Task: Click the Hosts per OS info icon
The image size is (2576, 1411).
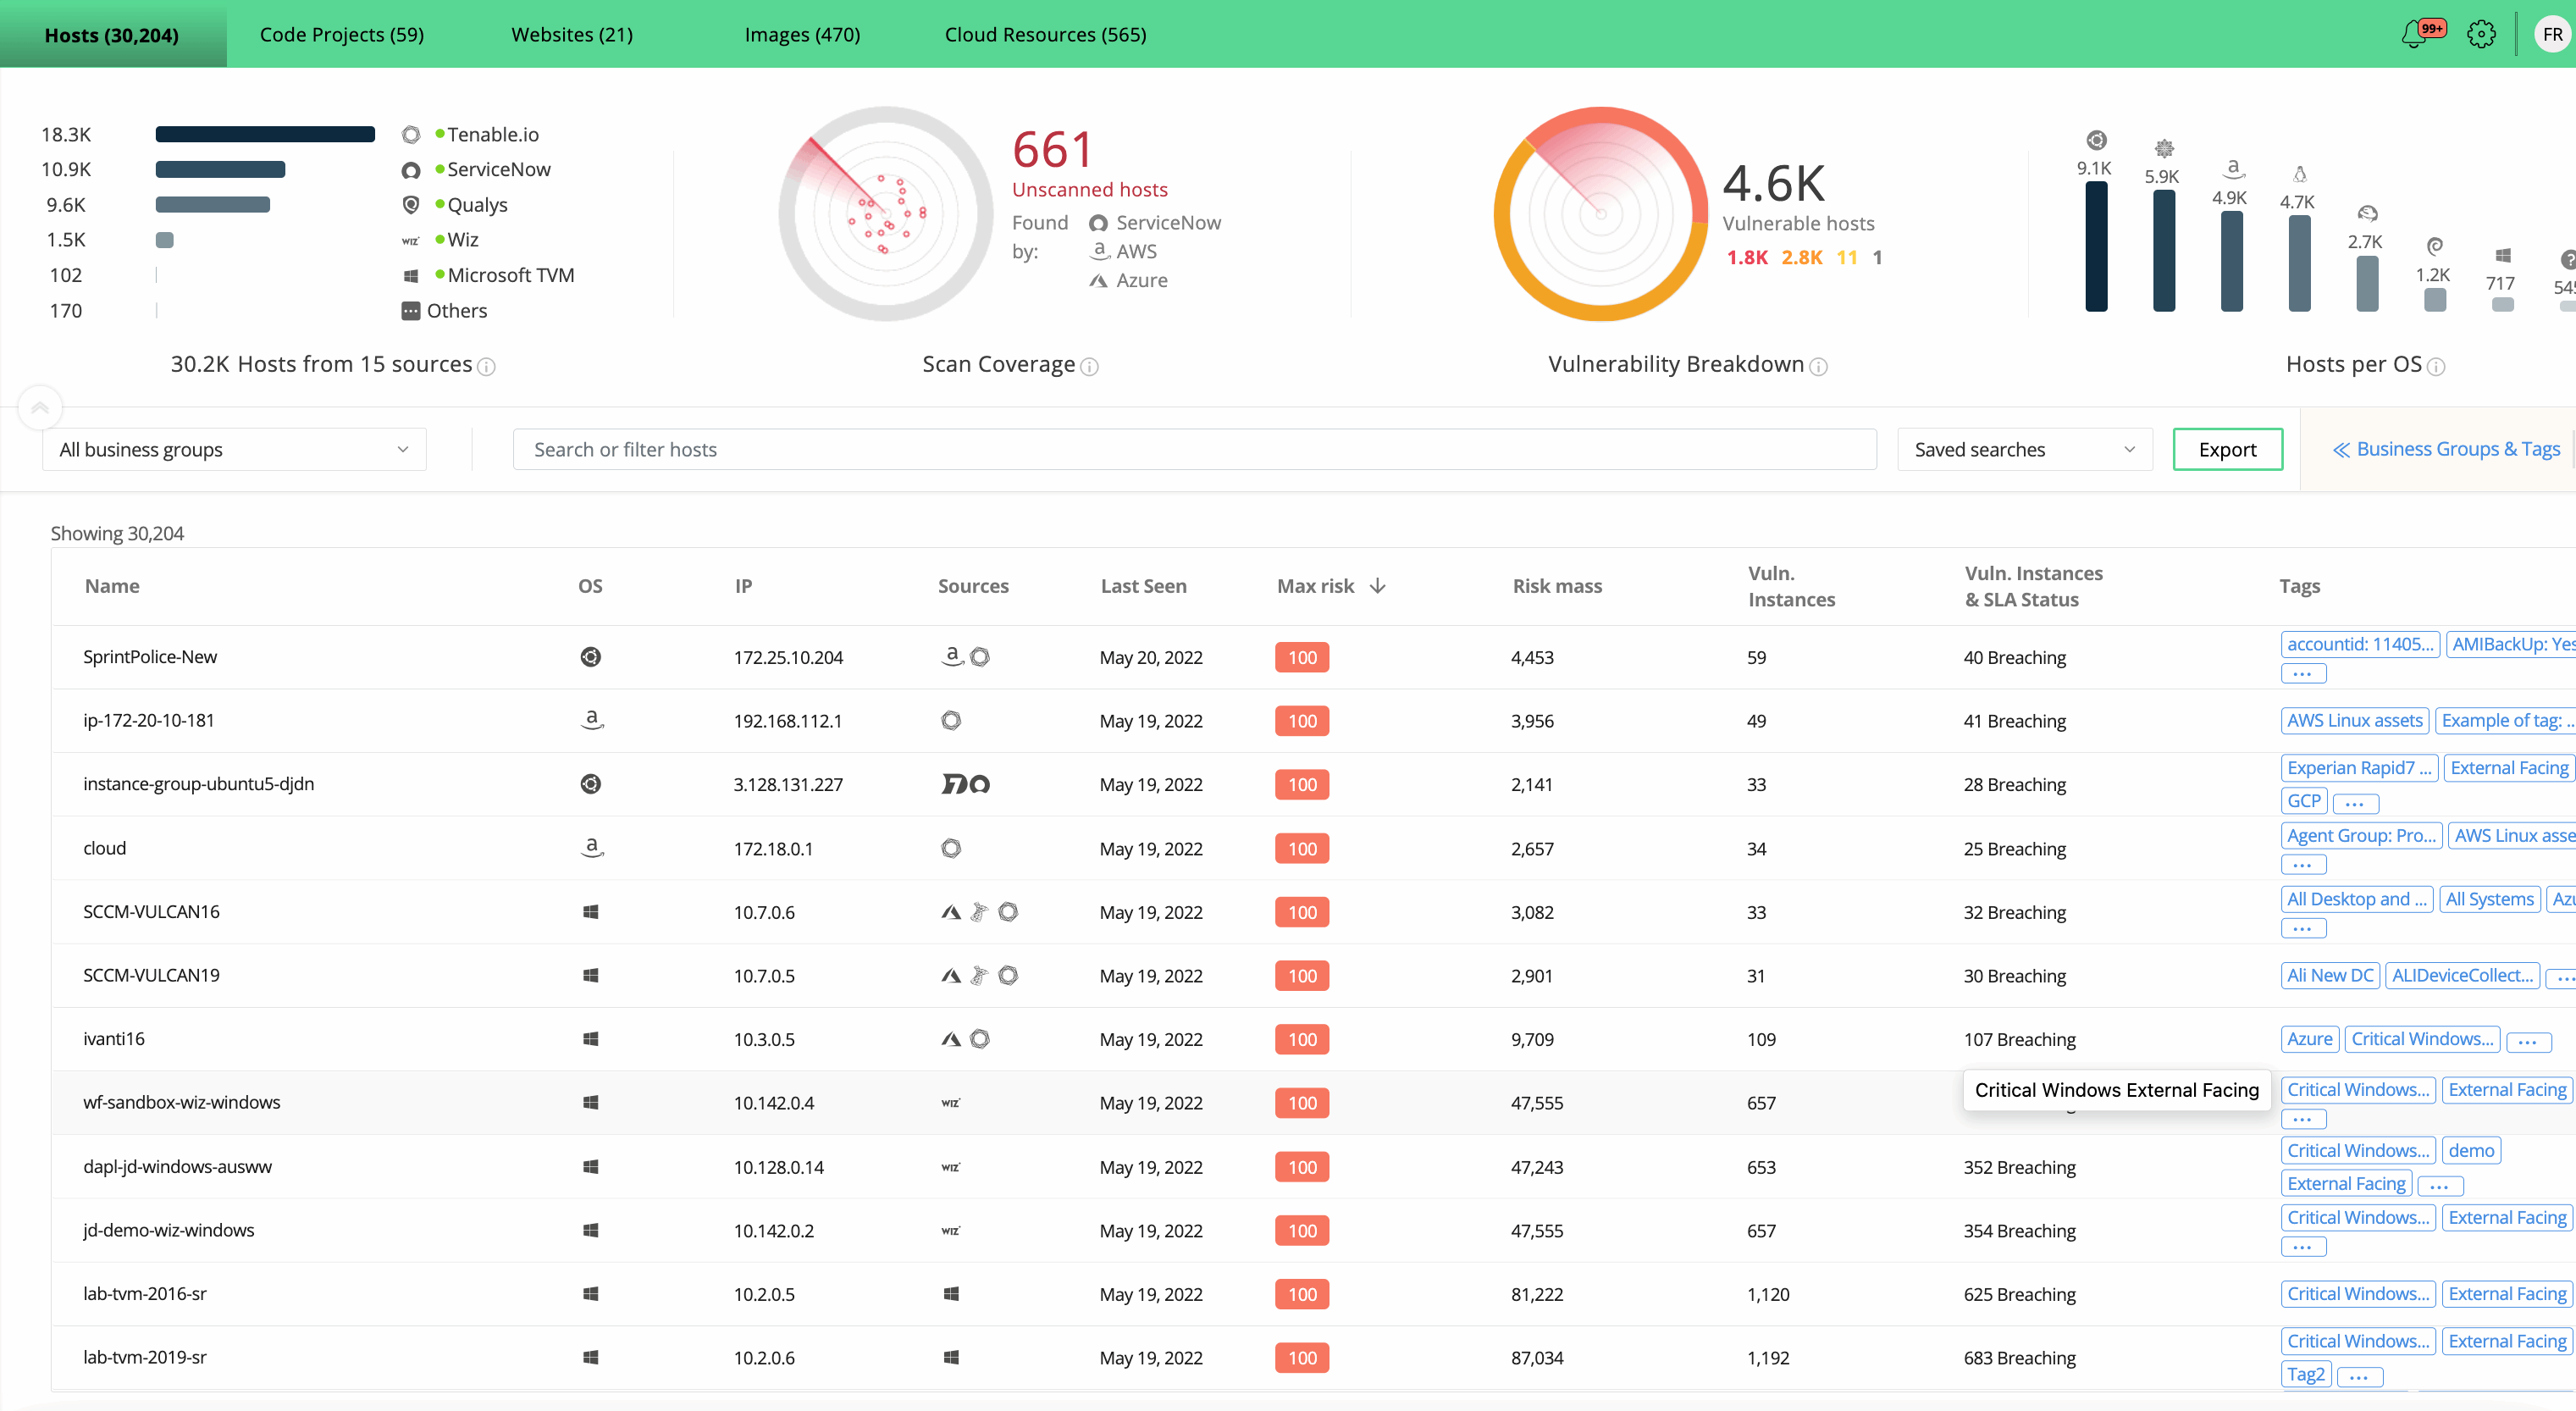Action: click(2437, 367)
